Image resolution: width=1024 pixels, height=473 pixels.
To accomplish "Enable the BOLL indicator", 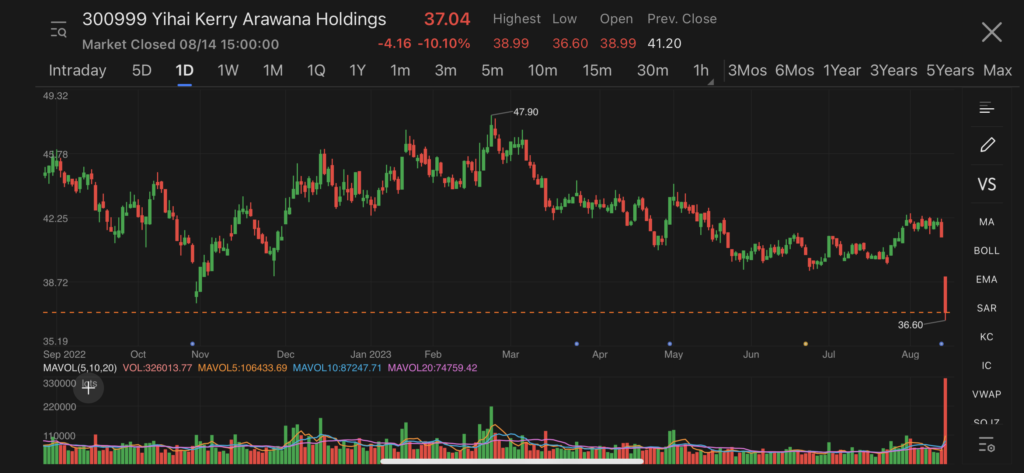I will [987, 251].
